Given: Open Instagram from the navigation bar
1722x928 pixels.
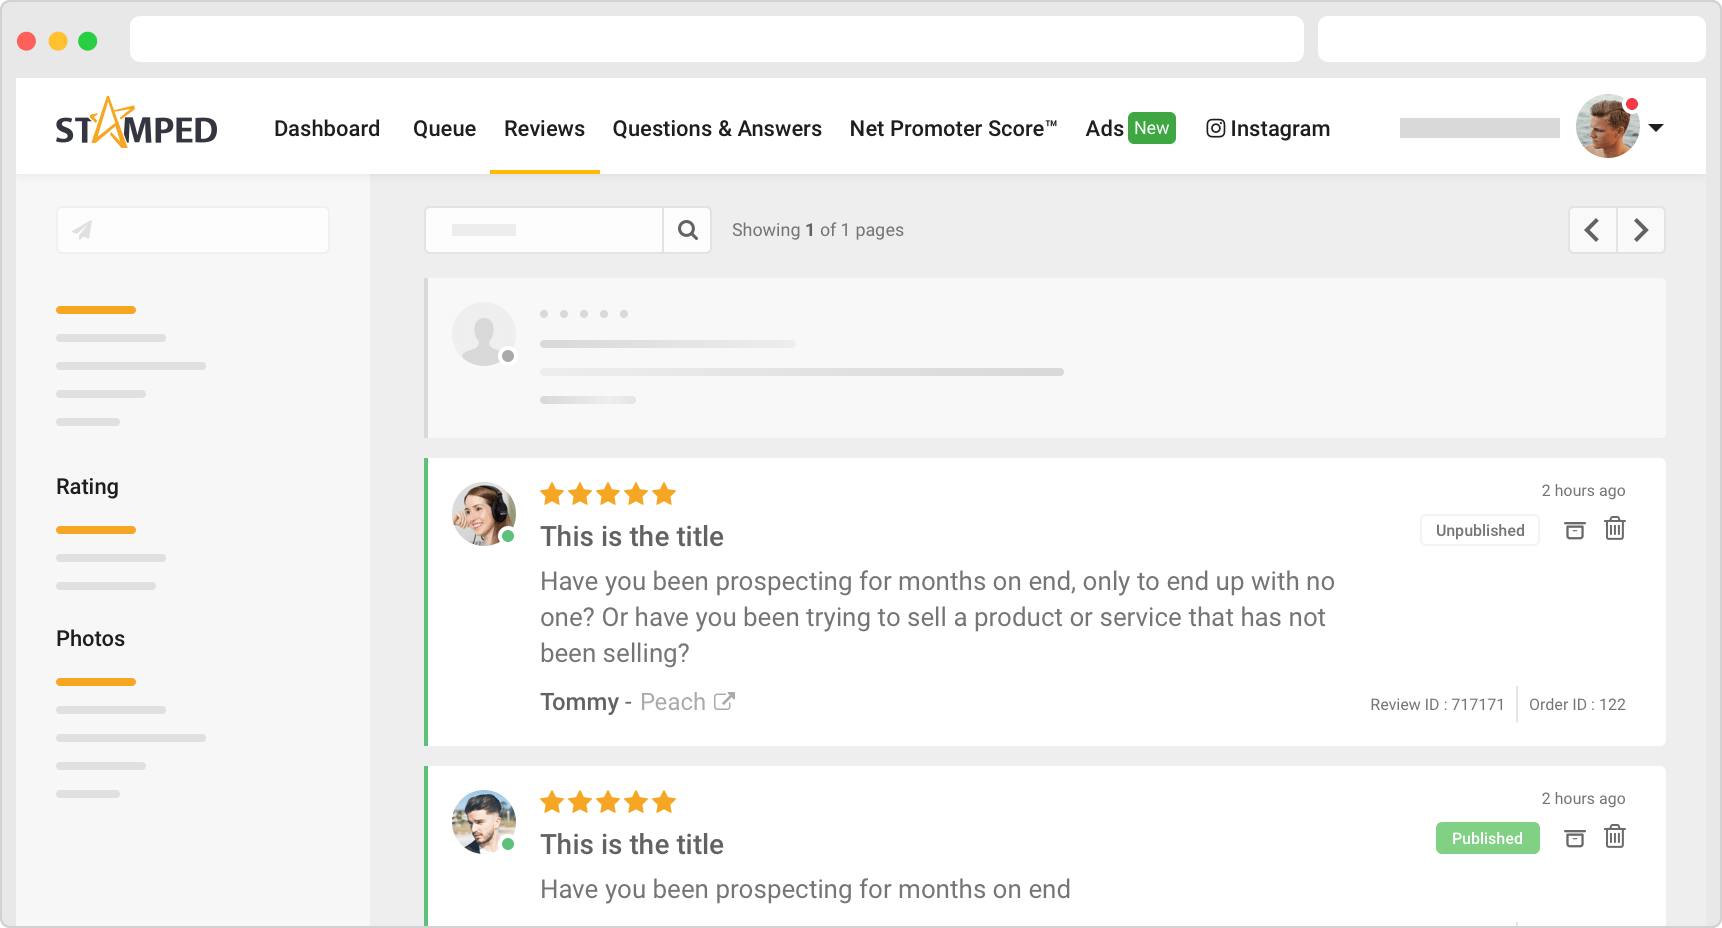Looking at the screenshot, I should (1268, 128).
